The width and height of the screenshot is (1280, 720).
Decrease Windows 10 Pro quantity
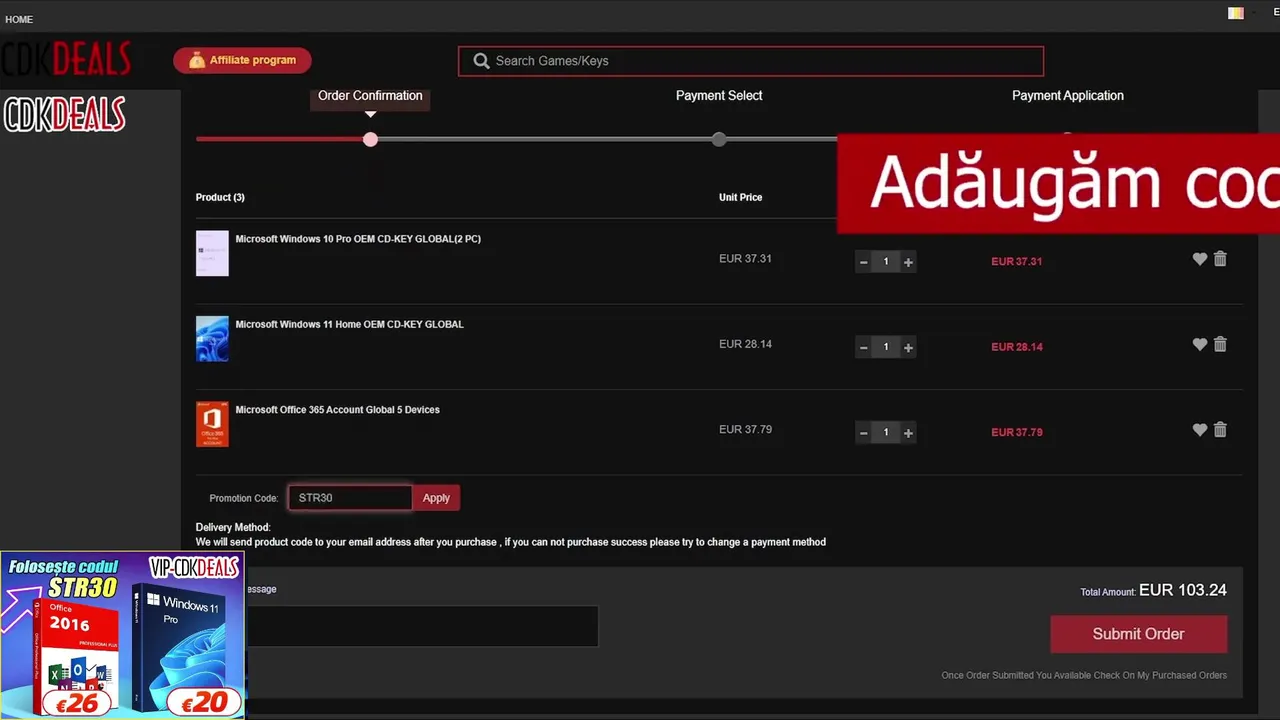864,262
